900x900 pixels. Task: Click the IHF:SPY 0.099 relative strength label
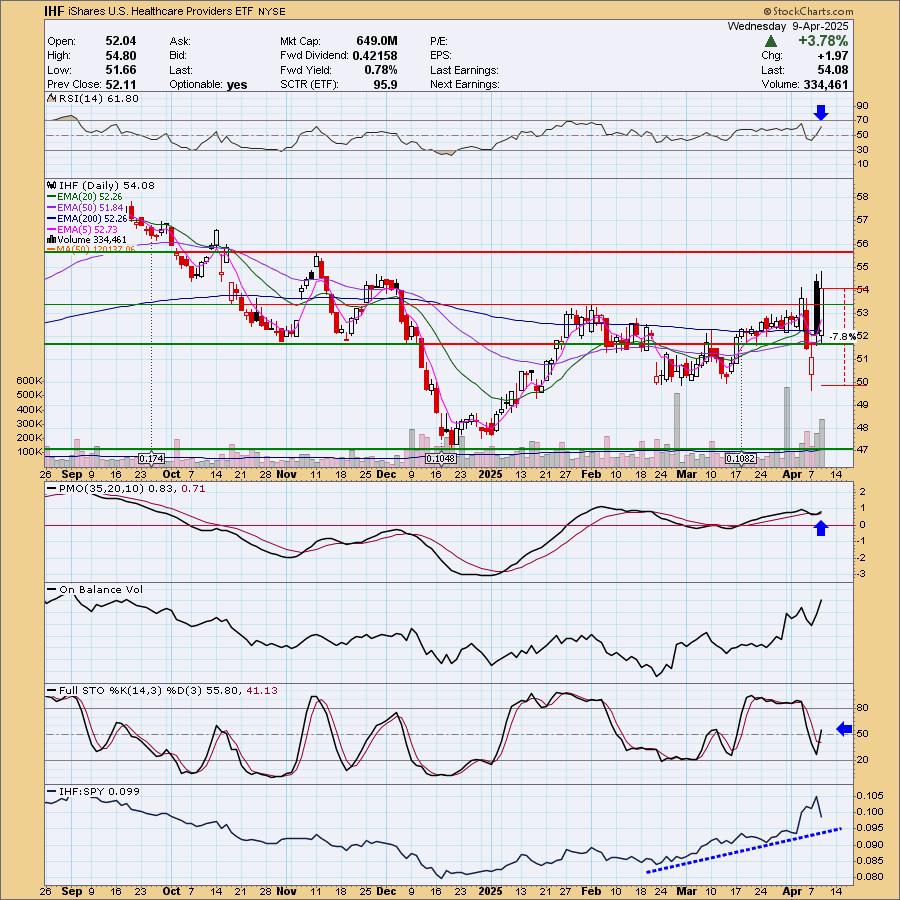click(99, 792)
